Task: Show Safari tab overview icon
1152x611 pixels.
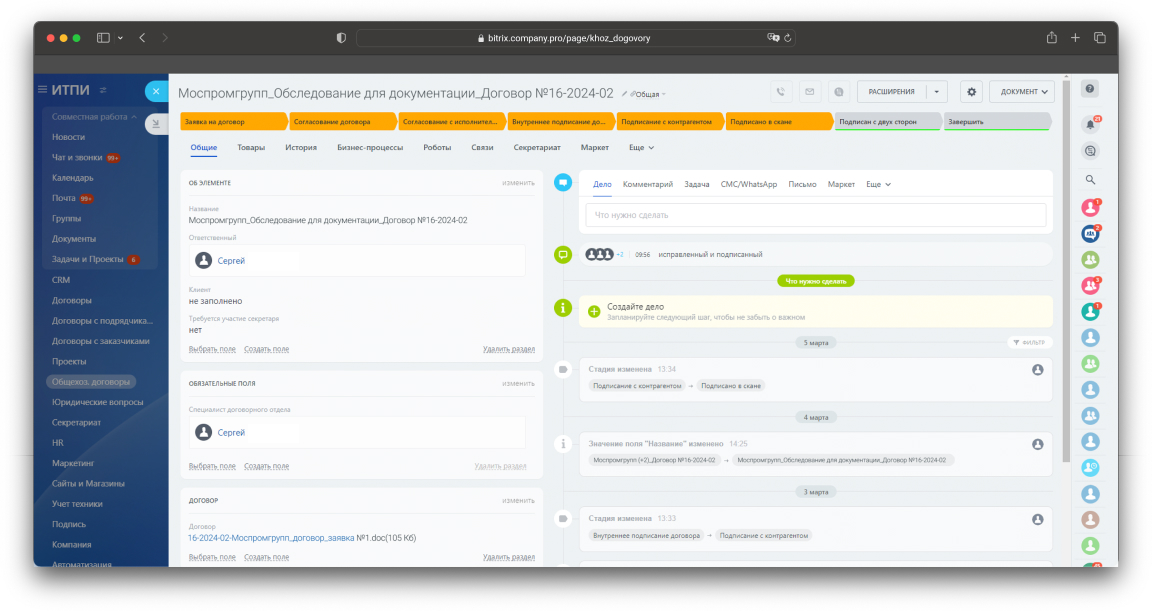Action: coord(1100,38)
